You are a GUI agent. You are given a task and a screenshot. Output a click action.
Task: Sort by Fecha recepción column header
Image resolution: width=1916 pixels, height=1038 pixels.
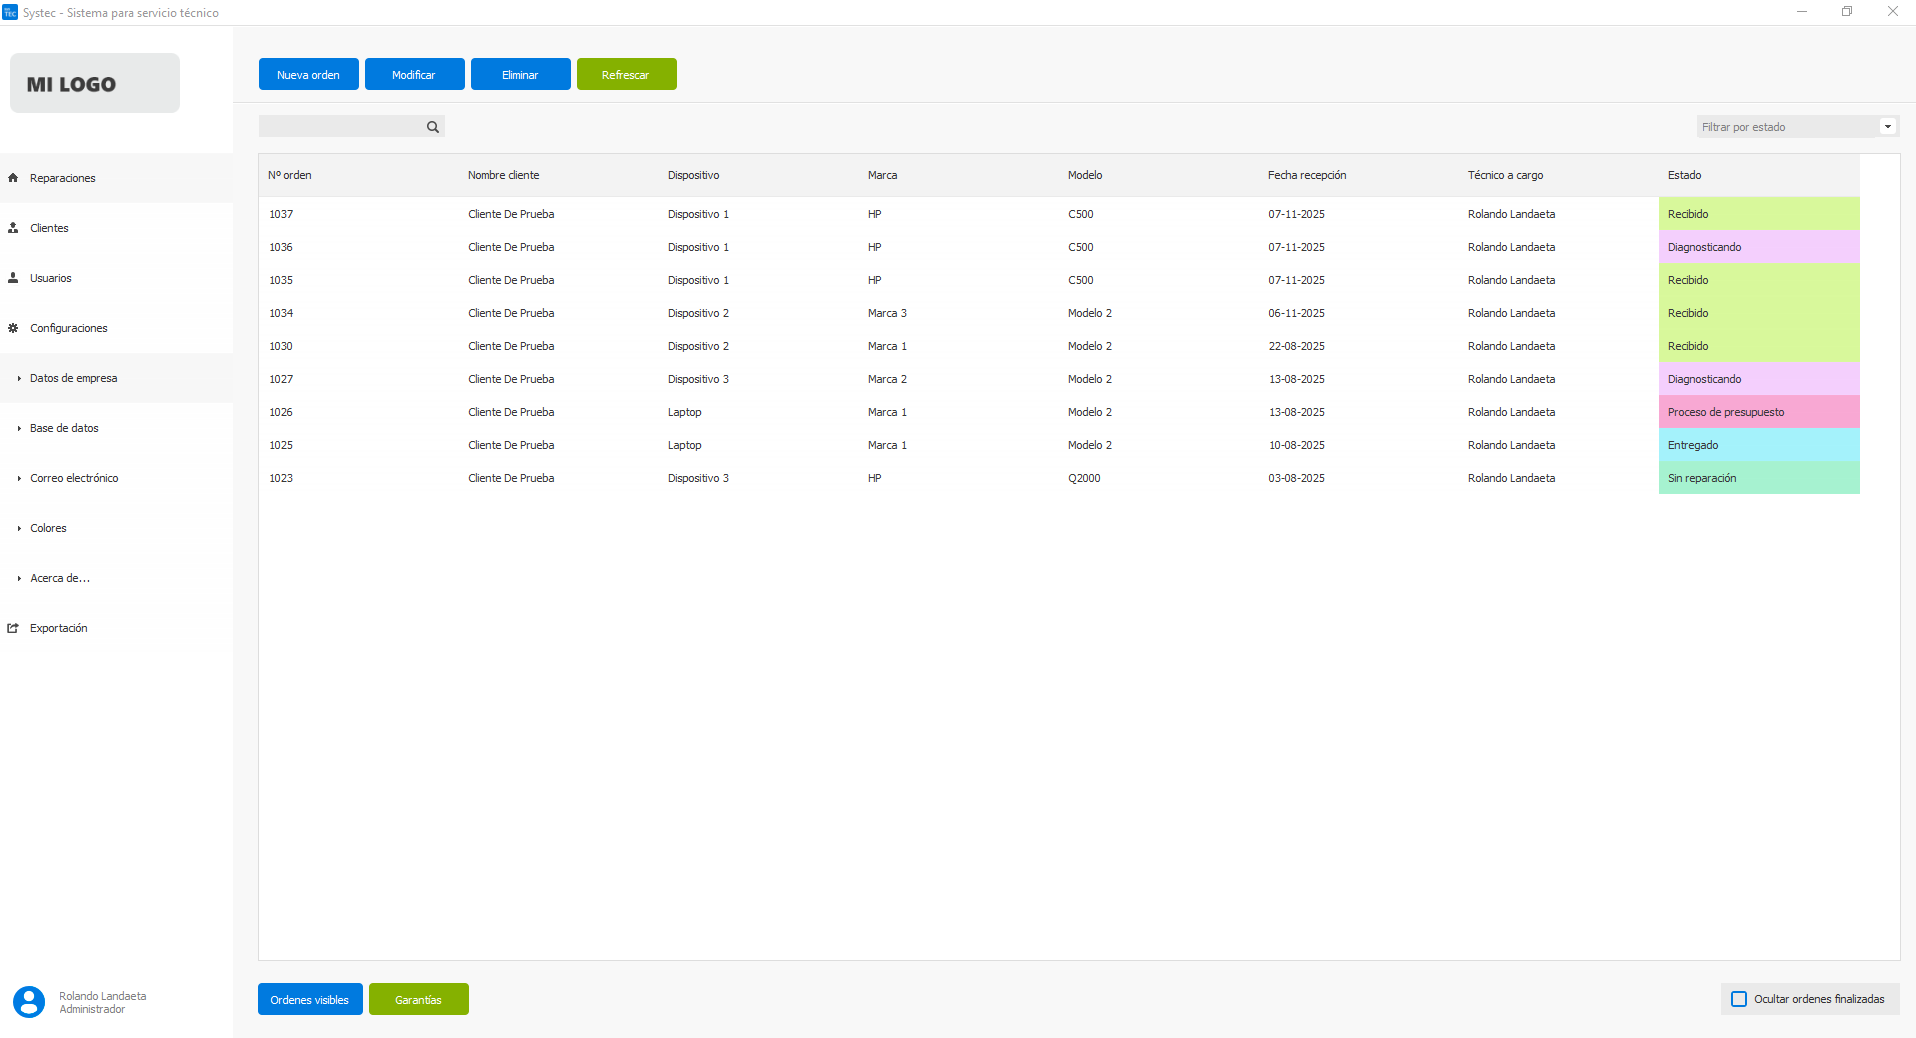(x=1306, y=175)
